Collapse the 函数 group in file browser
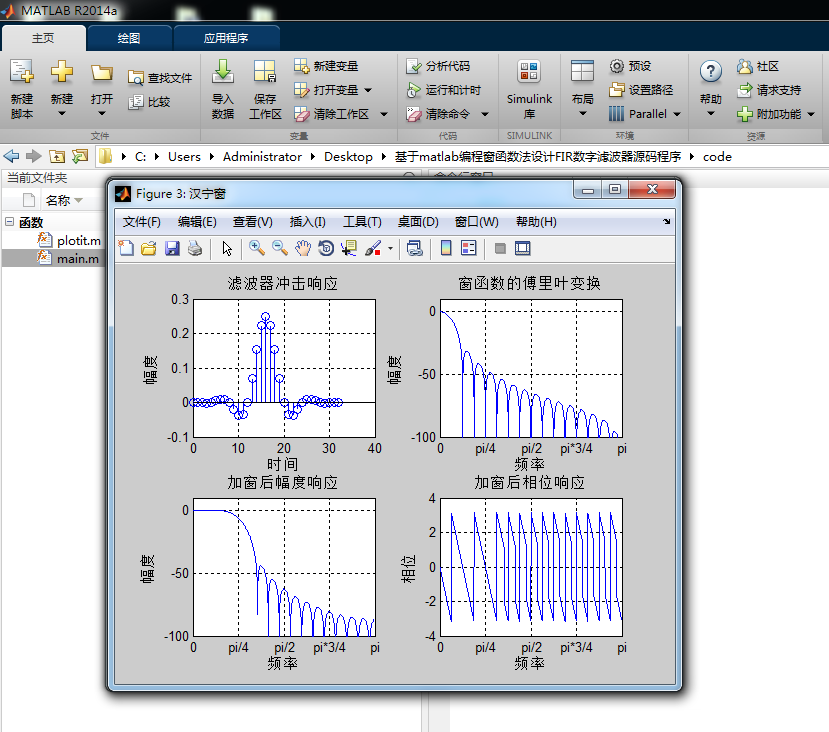The height and width of the screenshot is (732, 829). (10, 221)
